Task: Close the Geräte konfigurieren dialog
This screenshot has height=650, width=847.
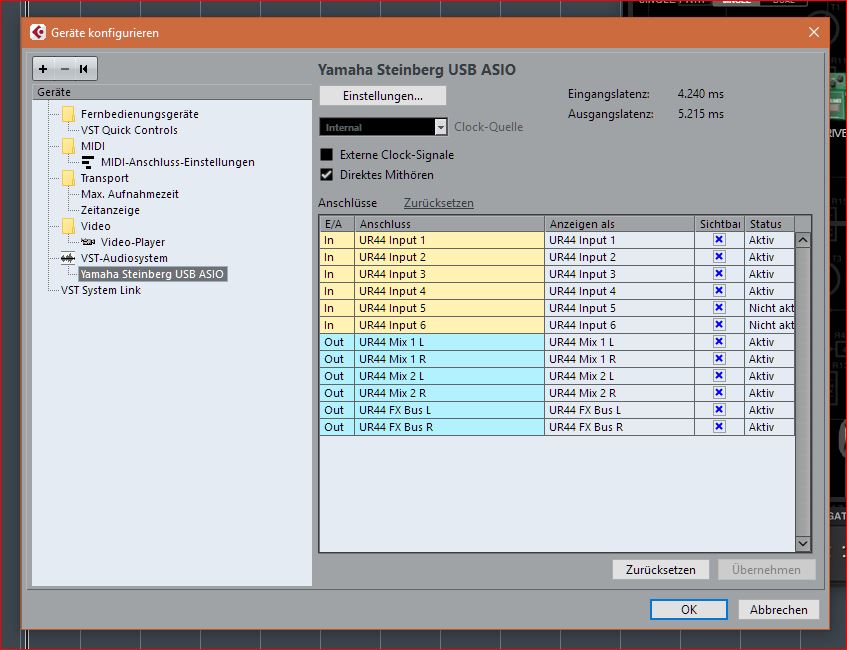Action: (x=814, y=32)
